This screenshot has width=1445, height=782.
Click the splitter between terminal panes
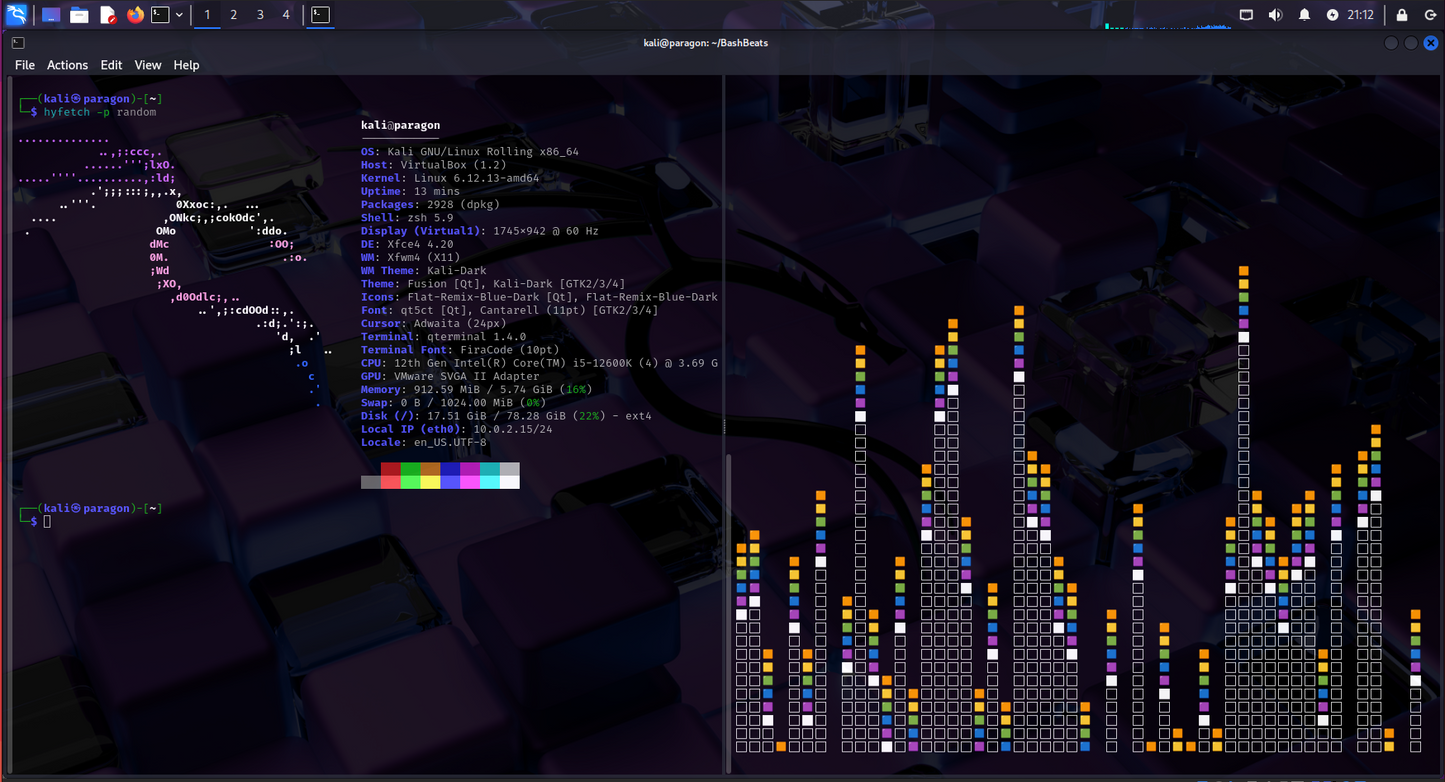tap(722, 425)
